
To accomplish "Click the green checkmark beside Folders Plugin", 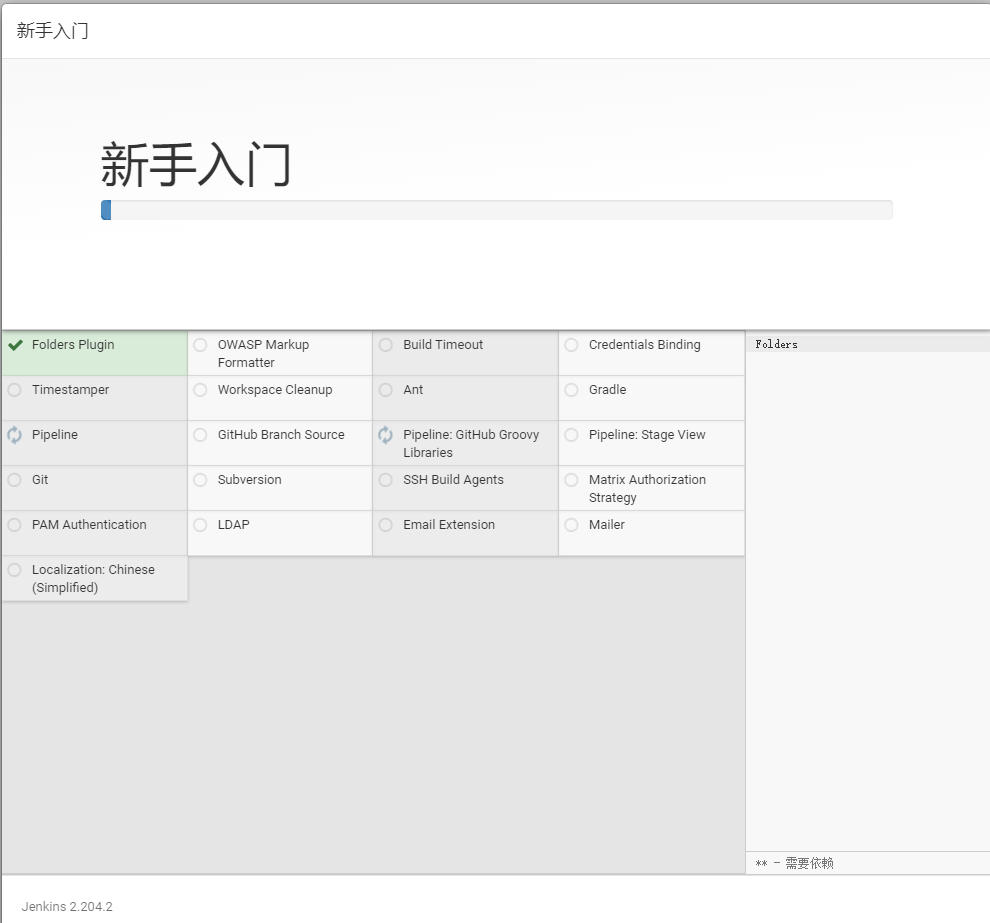I will click(15, 345).
